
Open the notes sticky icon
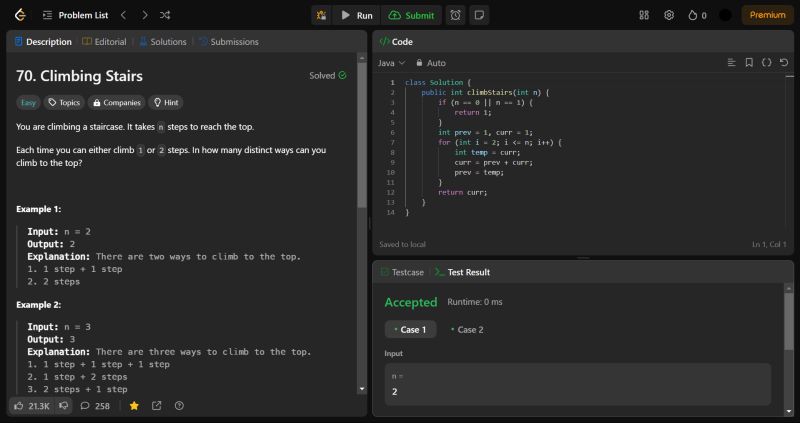coord(479,15)
